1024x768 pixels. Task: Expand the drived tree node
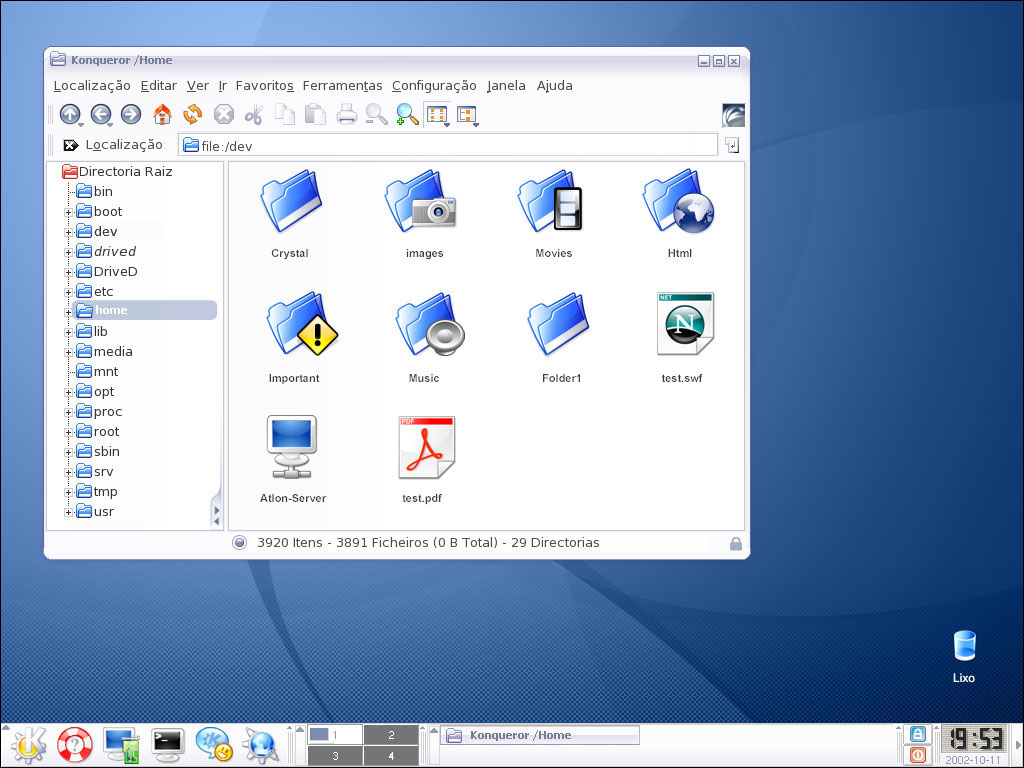point(68,253)
